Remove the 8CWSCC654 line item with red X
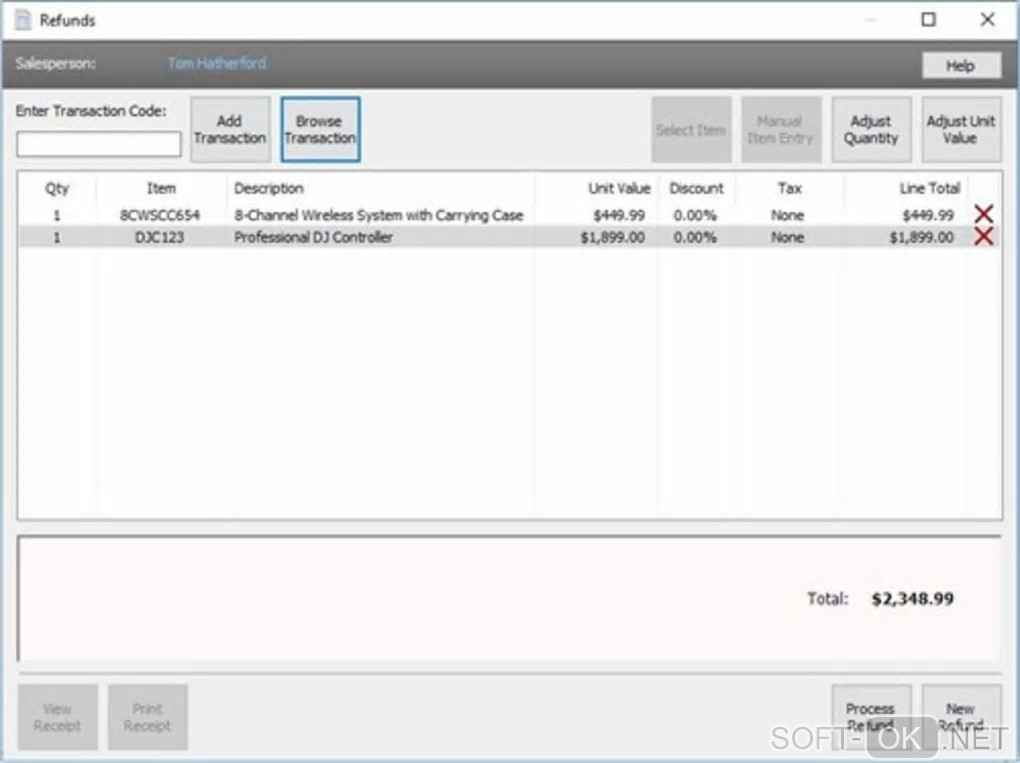 click(984, 214)
